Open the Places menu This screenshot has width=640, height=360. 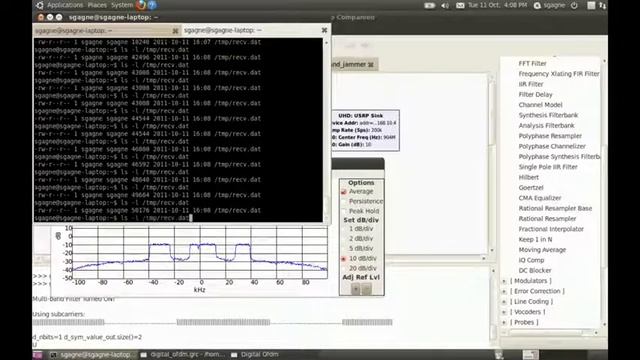pos(97,5)
